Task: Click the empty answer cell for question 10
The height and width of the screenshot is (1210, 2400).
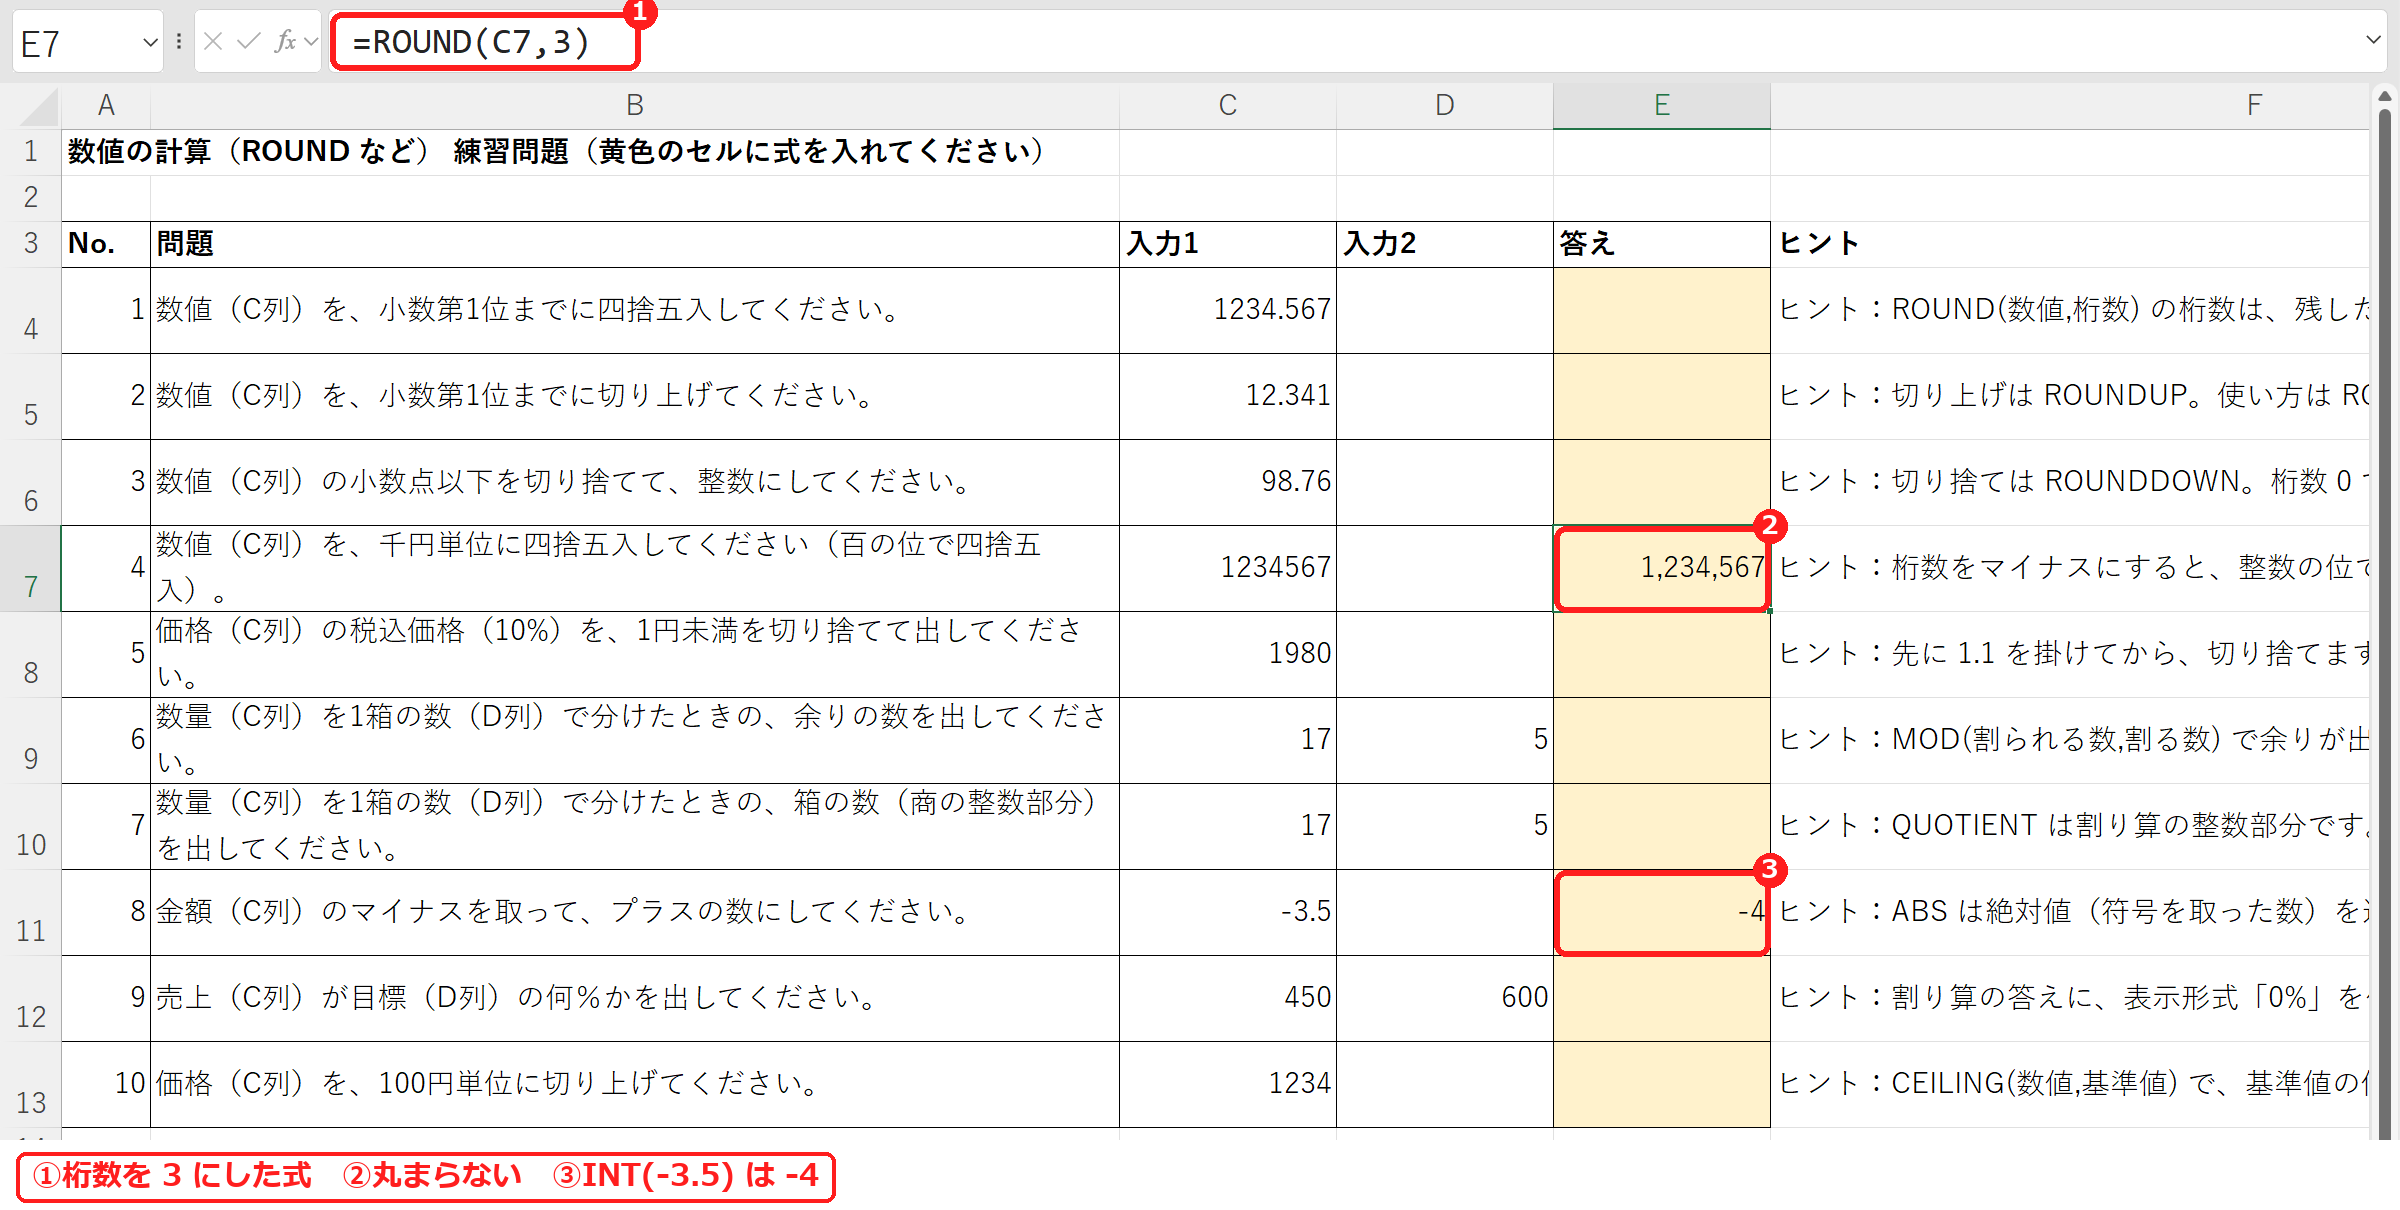Action: [1662, 1084]
